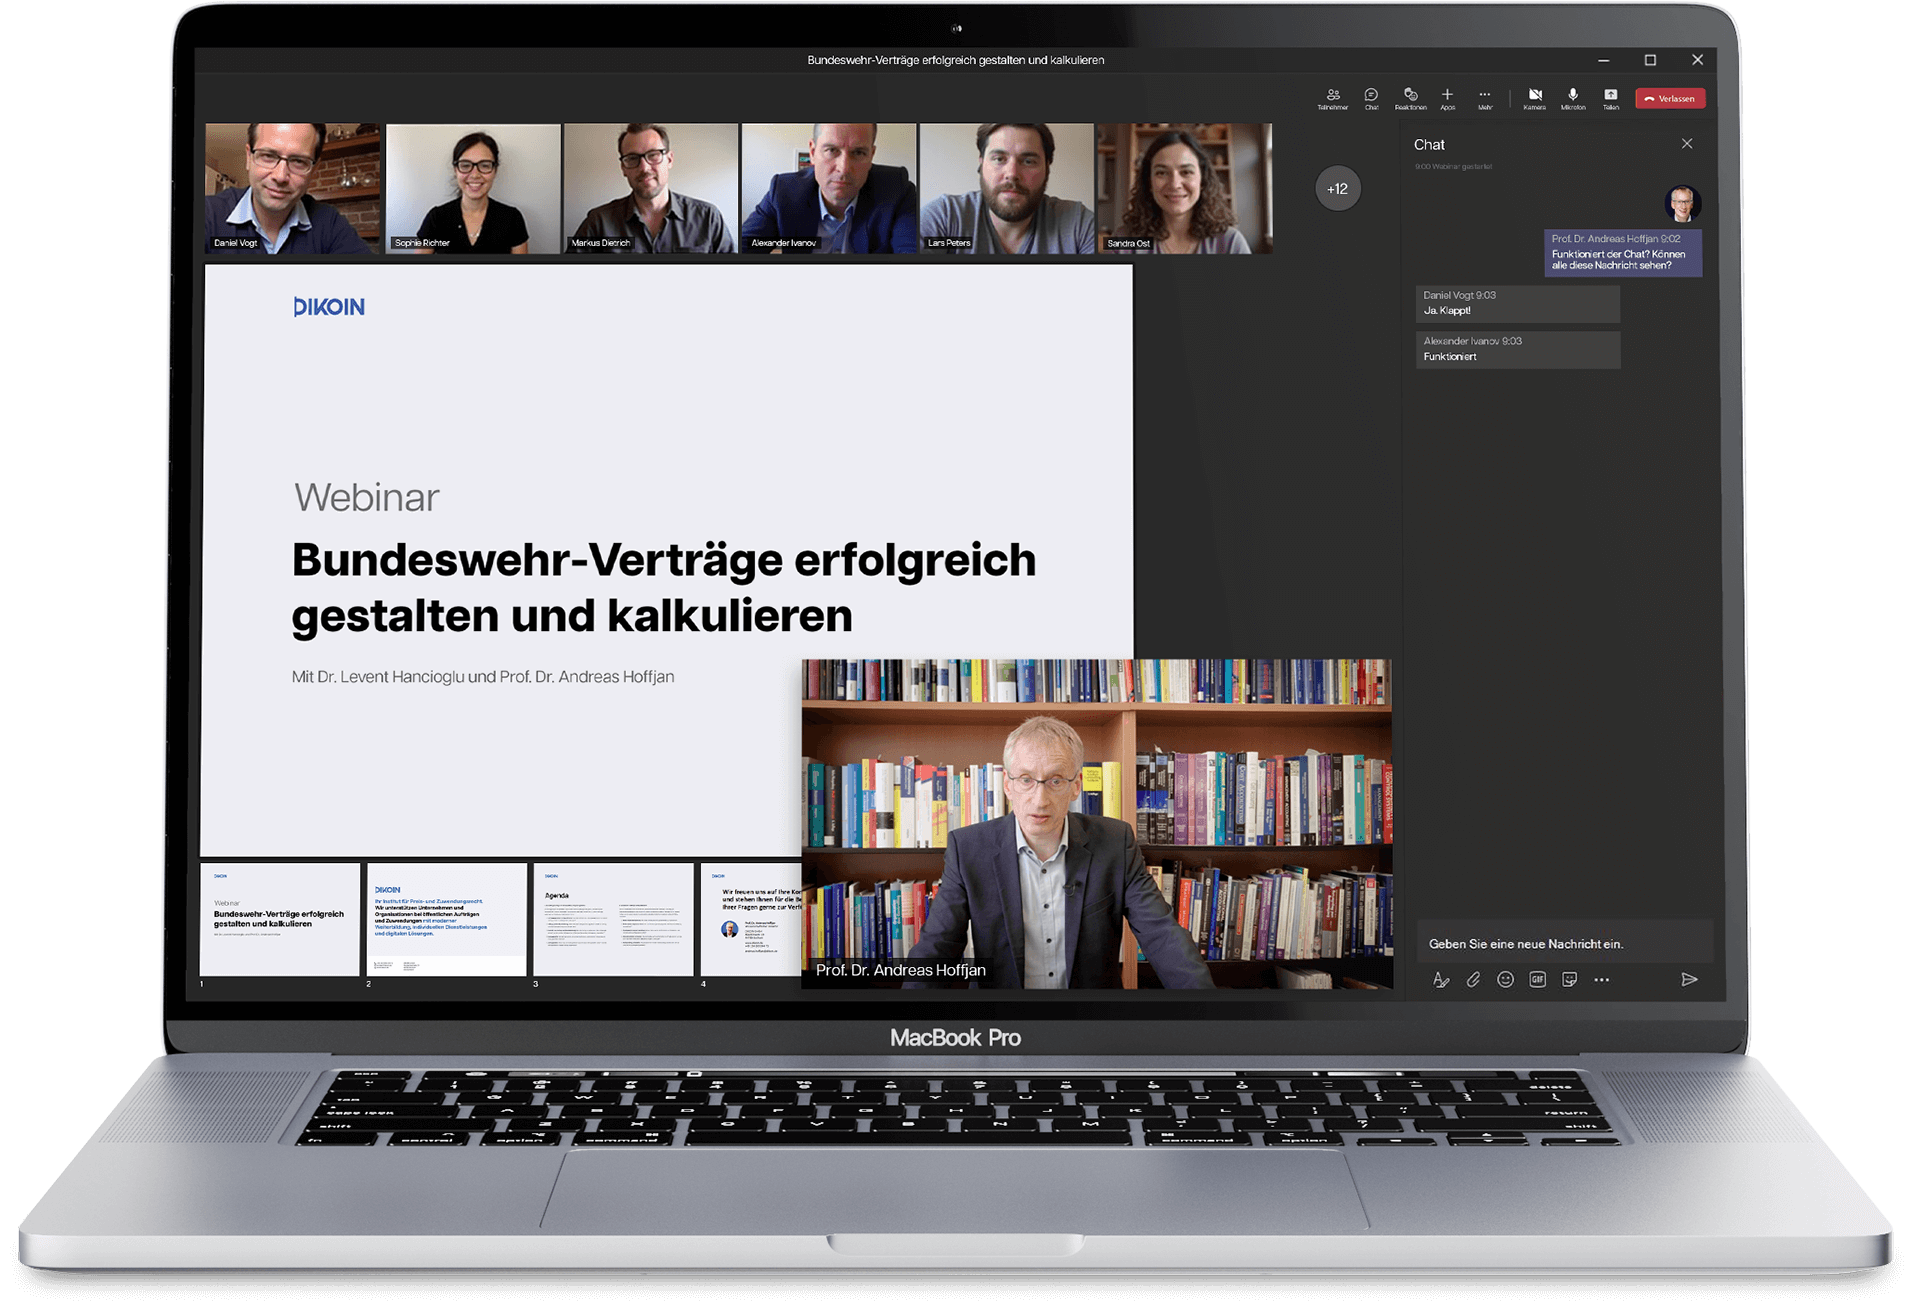Click Alexander Ivanov's 'Funktioniert' message
The width and height of the screenshot is (1920, 1304).
[x=1517, y=349]
